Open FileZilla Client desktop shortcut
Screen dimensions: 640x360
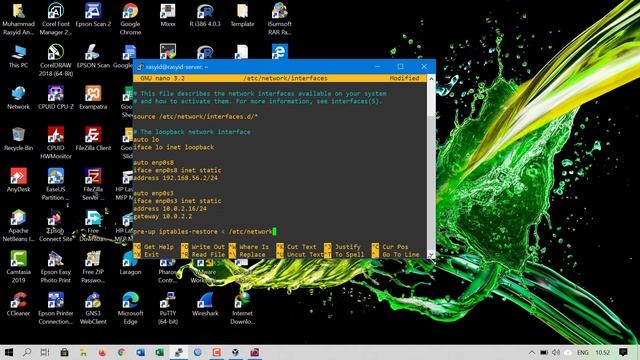pyautogui.click(x=93, y=139)
